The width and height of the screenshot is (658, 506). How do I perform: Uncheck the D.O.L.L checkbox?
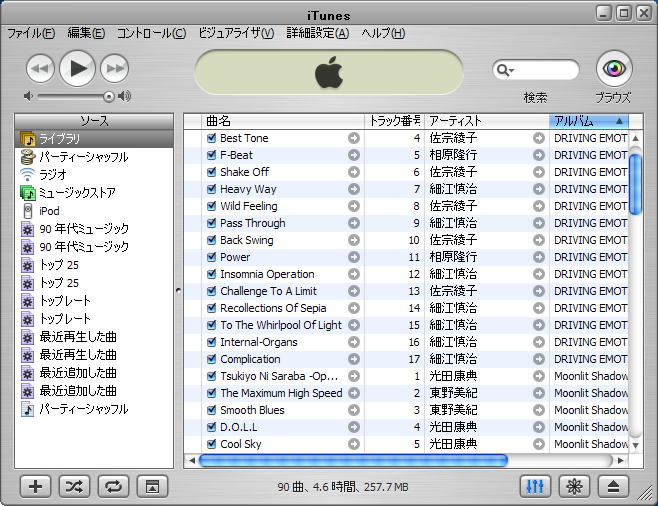pyautogui.click(x=212, y=427)
